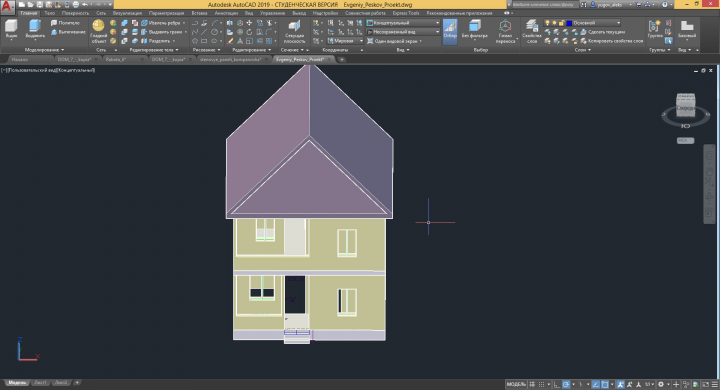Select the Line drawing tool
The height and width of the screenshot is (390, 720).
coord(204,32)
